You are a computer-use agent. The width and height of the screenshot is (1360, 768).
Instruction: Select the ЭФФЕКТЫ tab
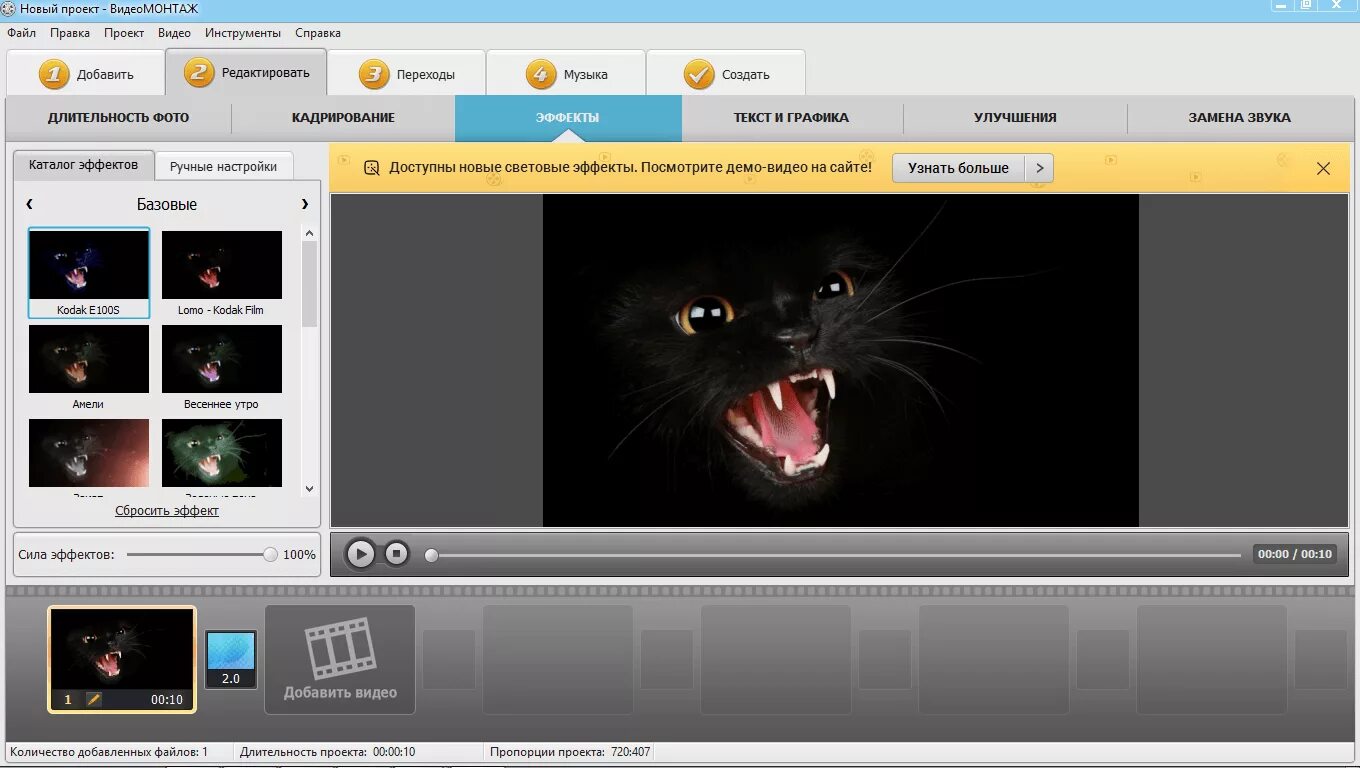click(x=568, y=118)
